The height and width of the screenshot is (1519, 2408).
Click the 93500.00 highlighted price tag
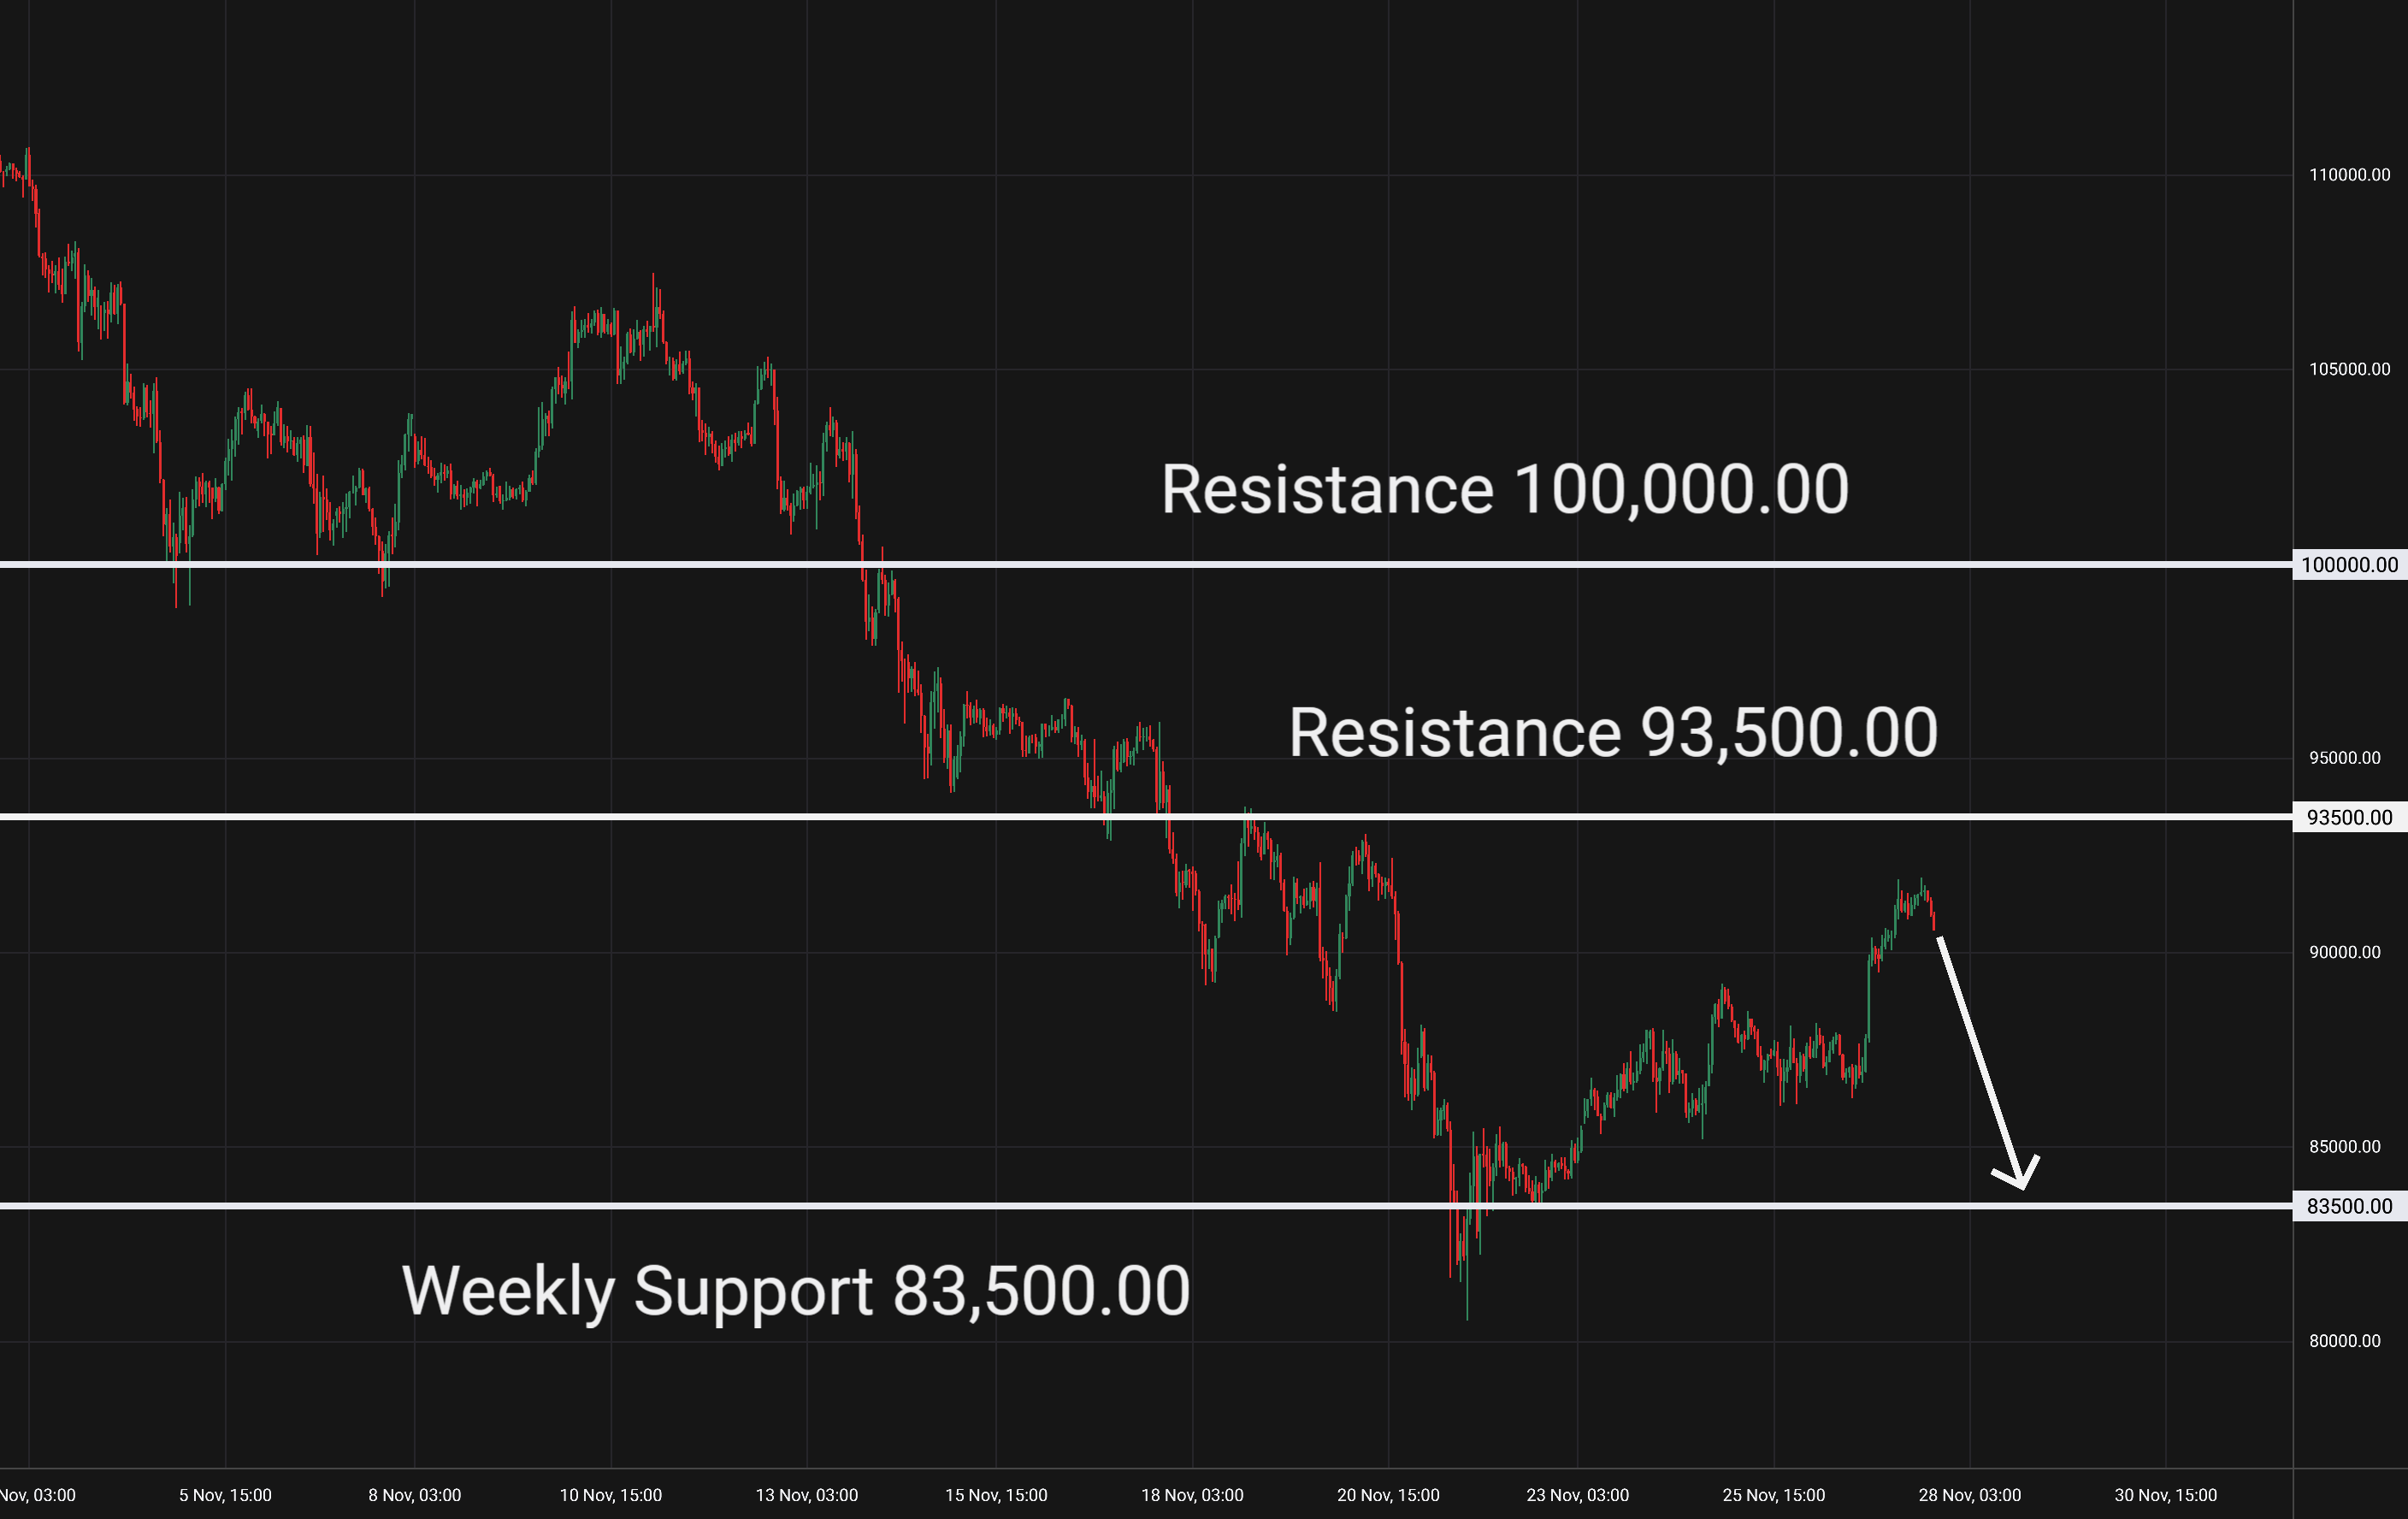coord(2348,818)
